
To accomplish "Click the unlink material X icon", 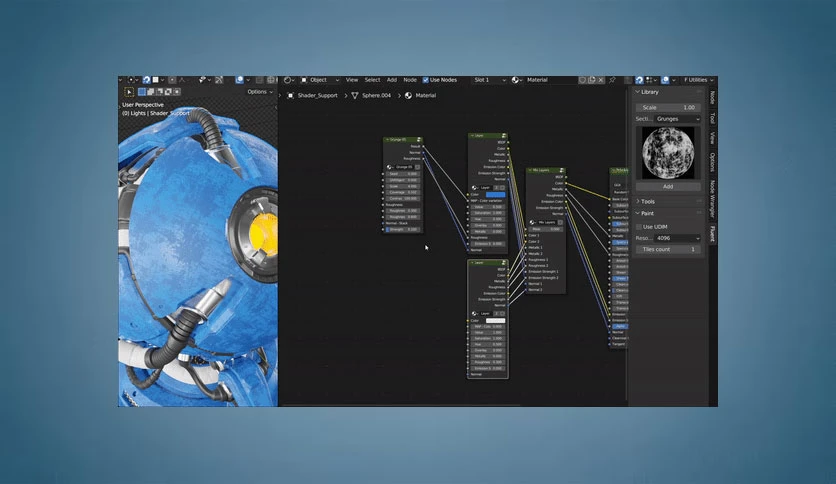I will click(601, 80).
